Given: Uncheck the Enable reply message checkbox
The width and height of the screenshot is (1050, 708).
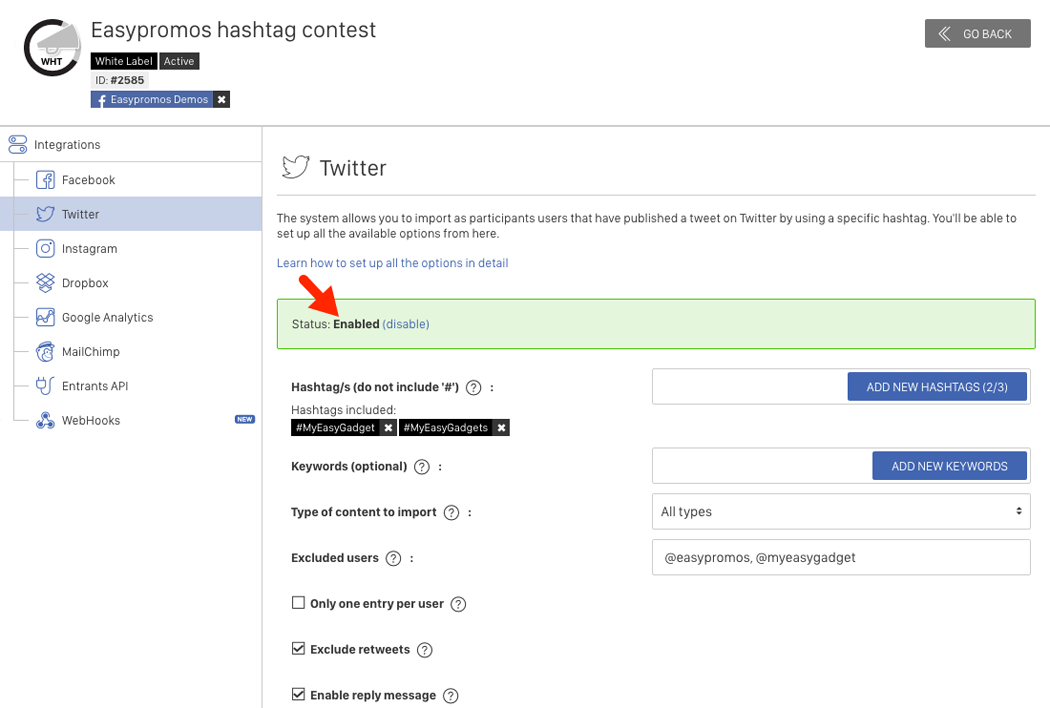Looking at the screenshot, I should 299,695.
